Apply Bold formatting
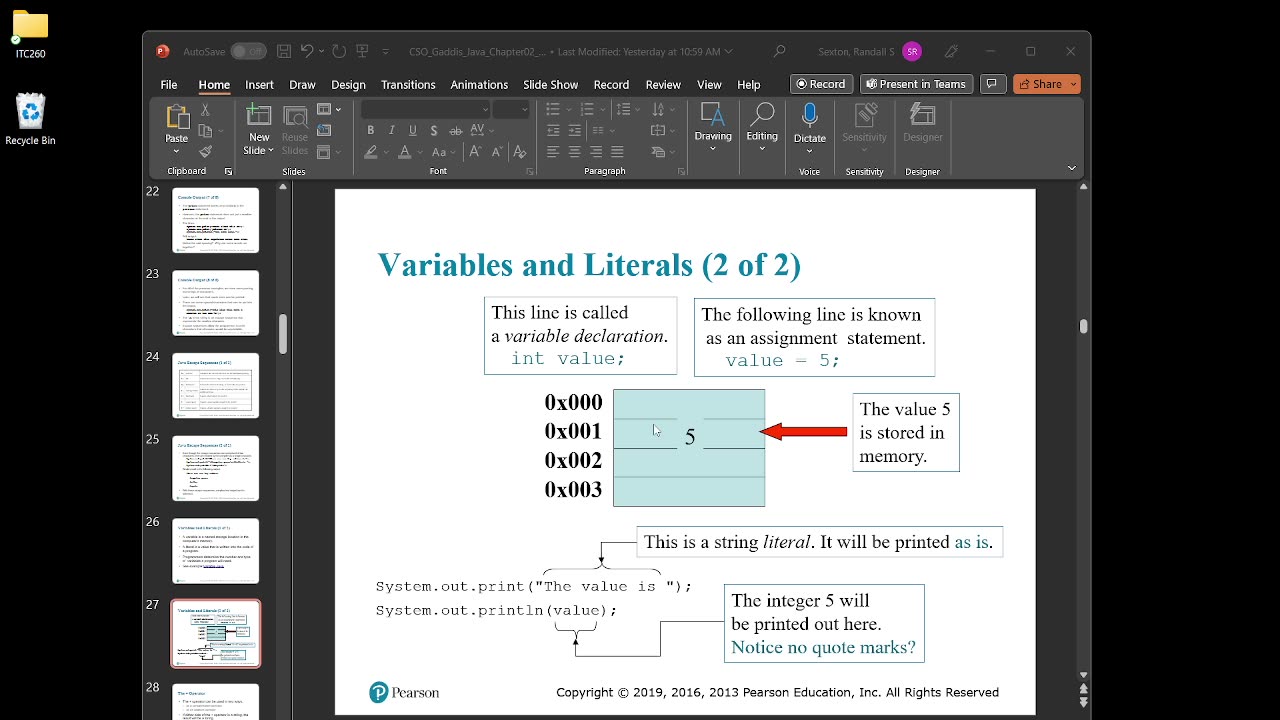This screenshot has width=1280, height=720. (370, 131)
